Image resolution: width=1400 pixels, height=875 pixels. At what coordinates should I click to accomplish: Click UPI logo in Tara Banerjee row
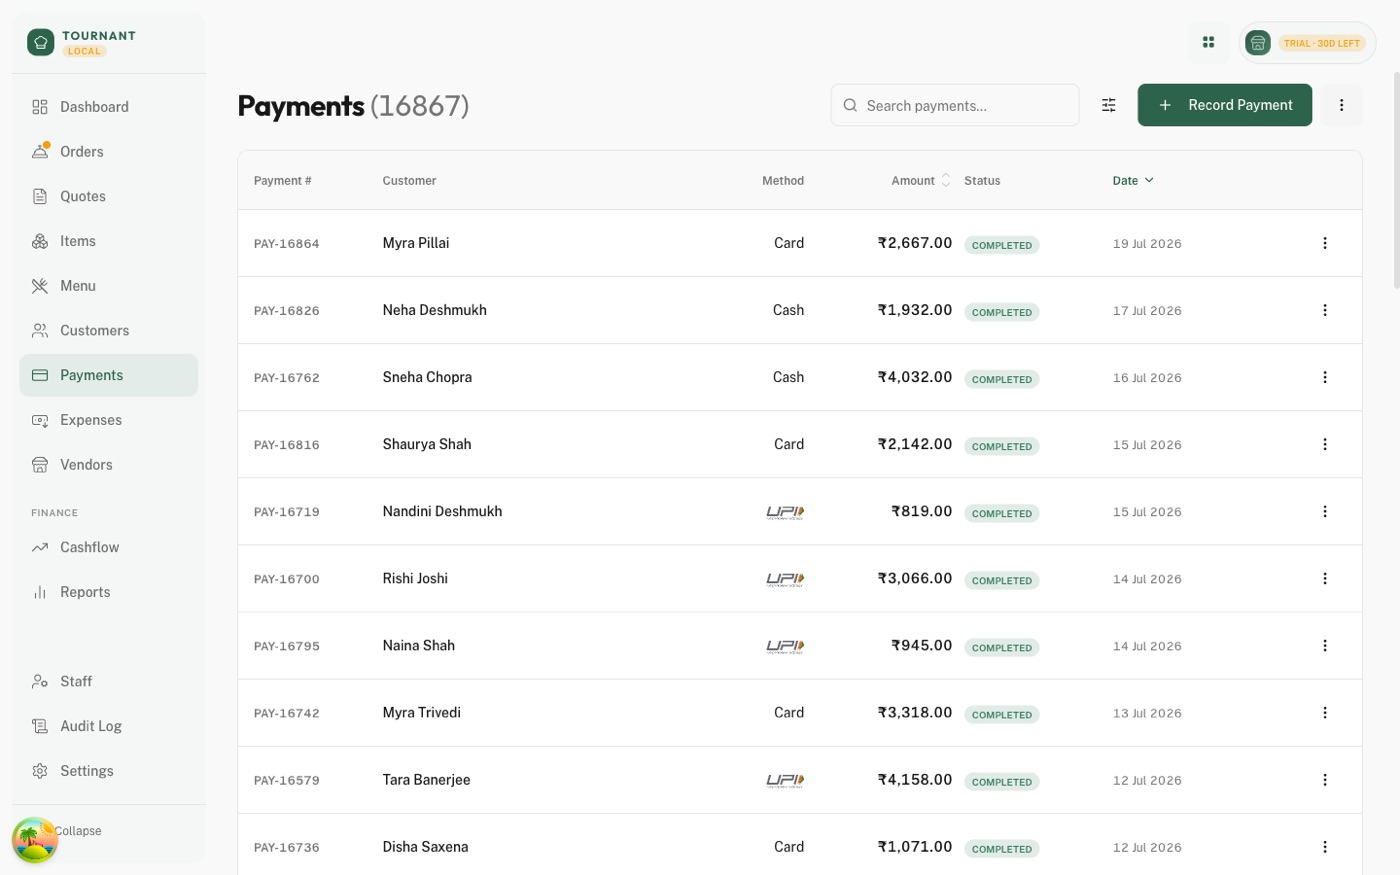tap(785, 780)
